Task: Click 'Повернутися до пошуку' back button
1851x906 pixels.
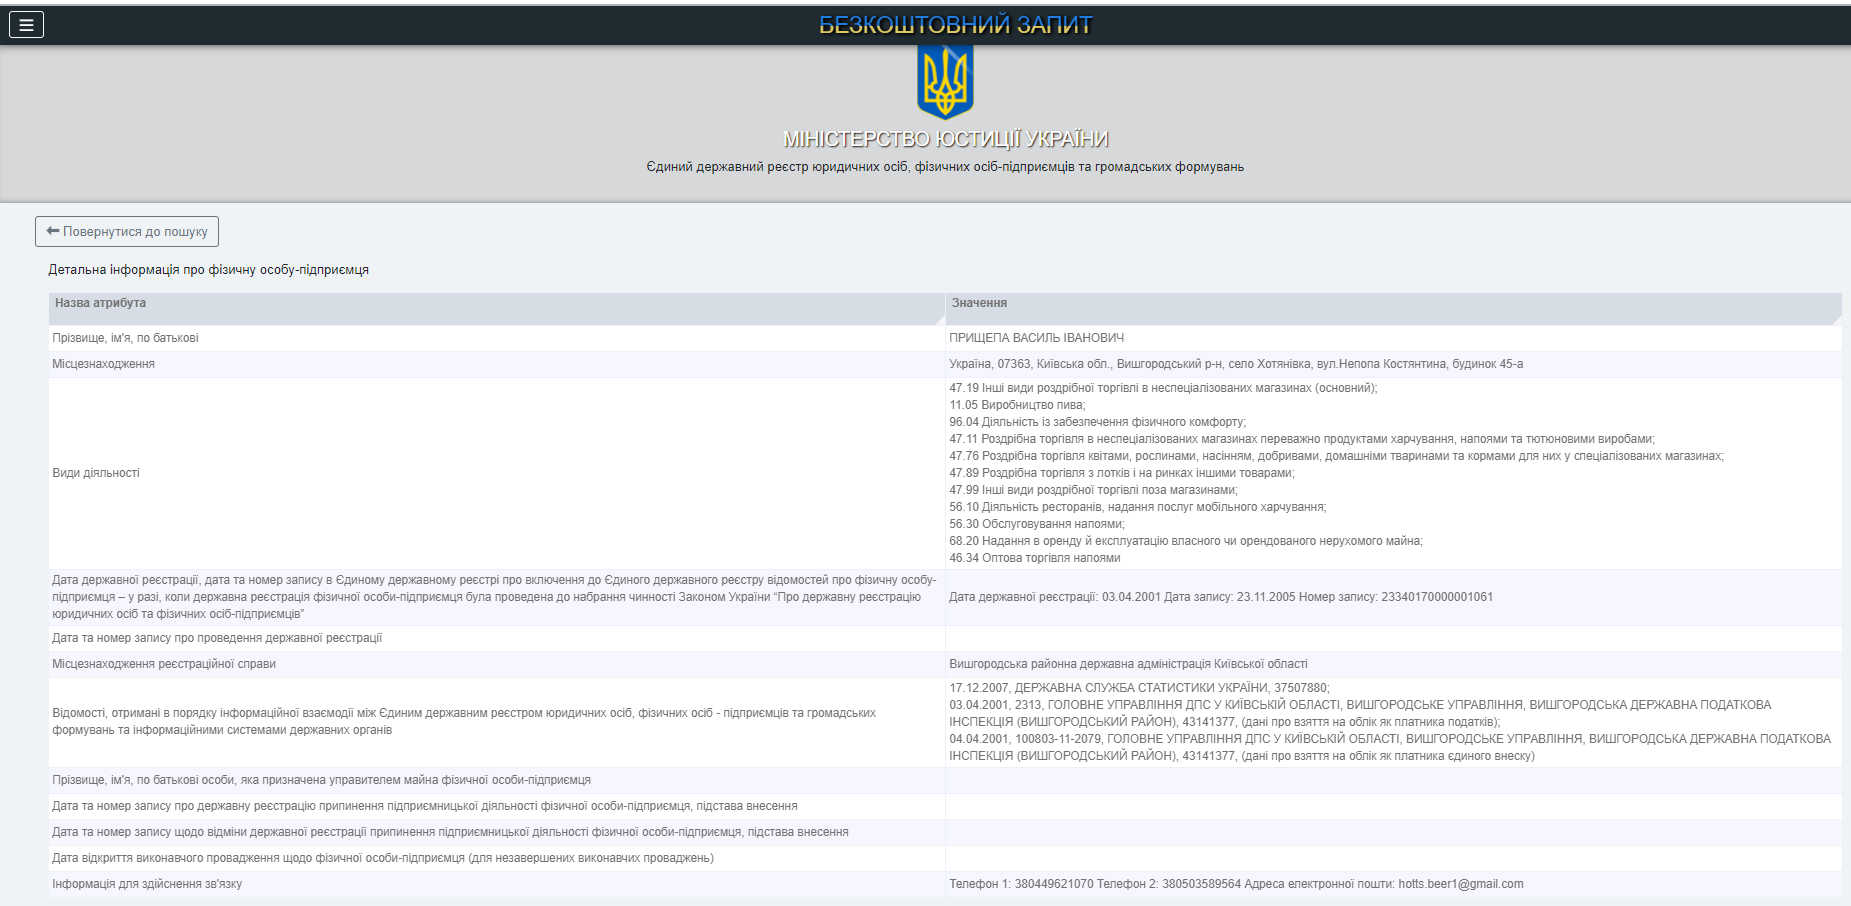Action: (127, 231)
